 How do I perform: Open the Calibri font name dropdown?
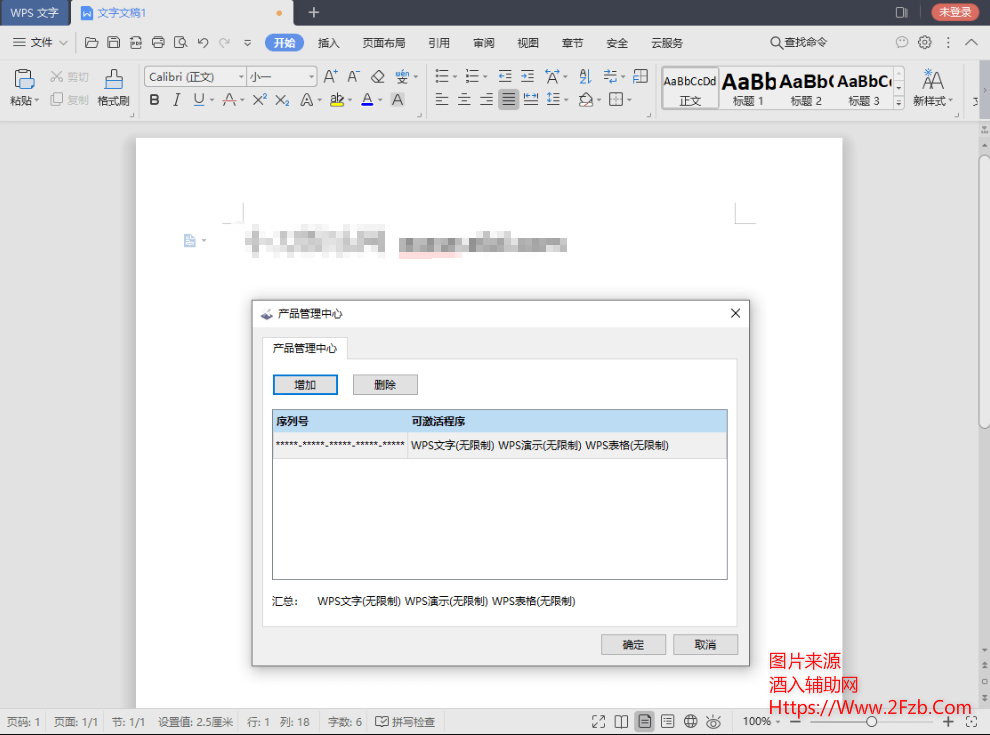(241, 77)
